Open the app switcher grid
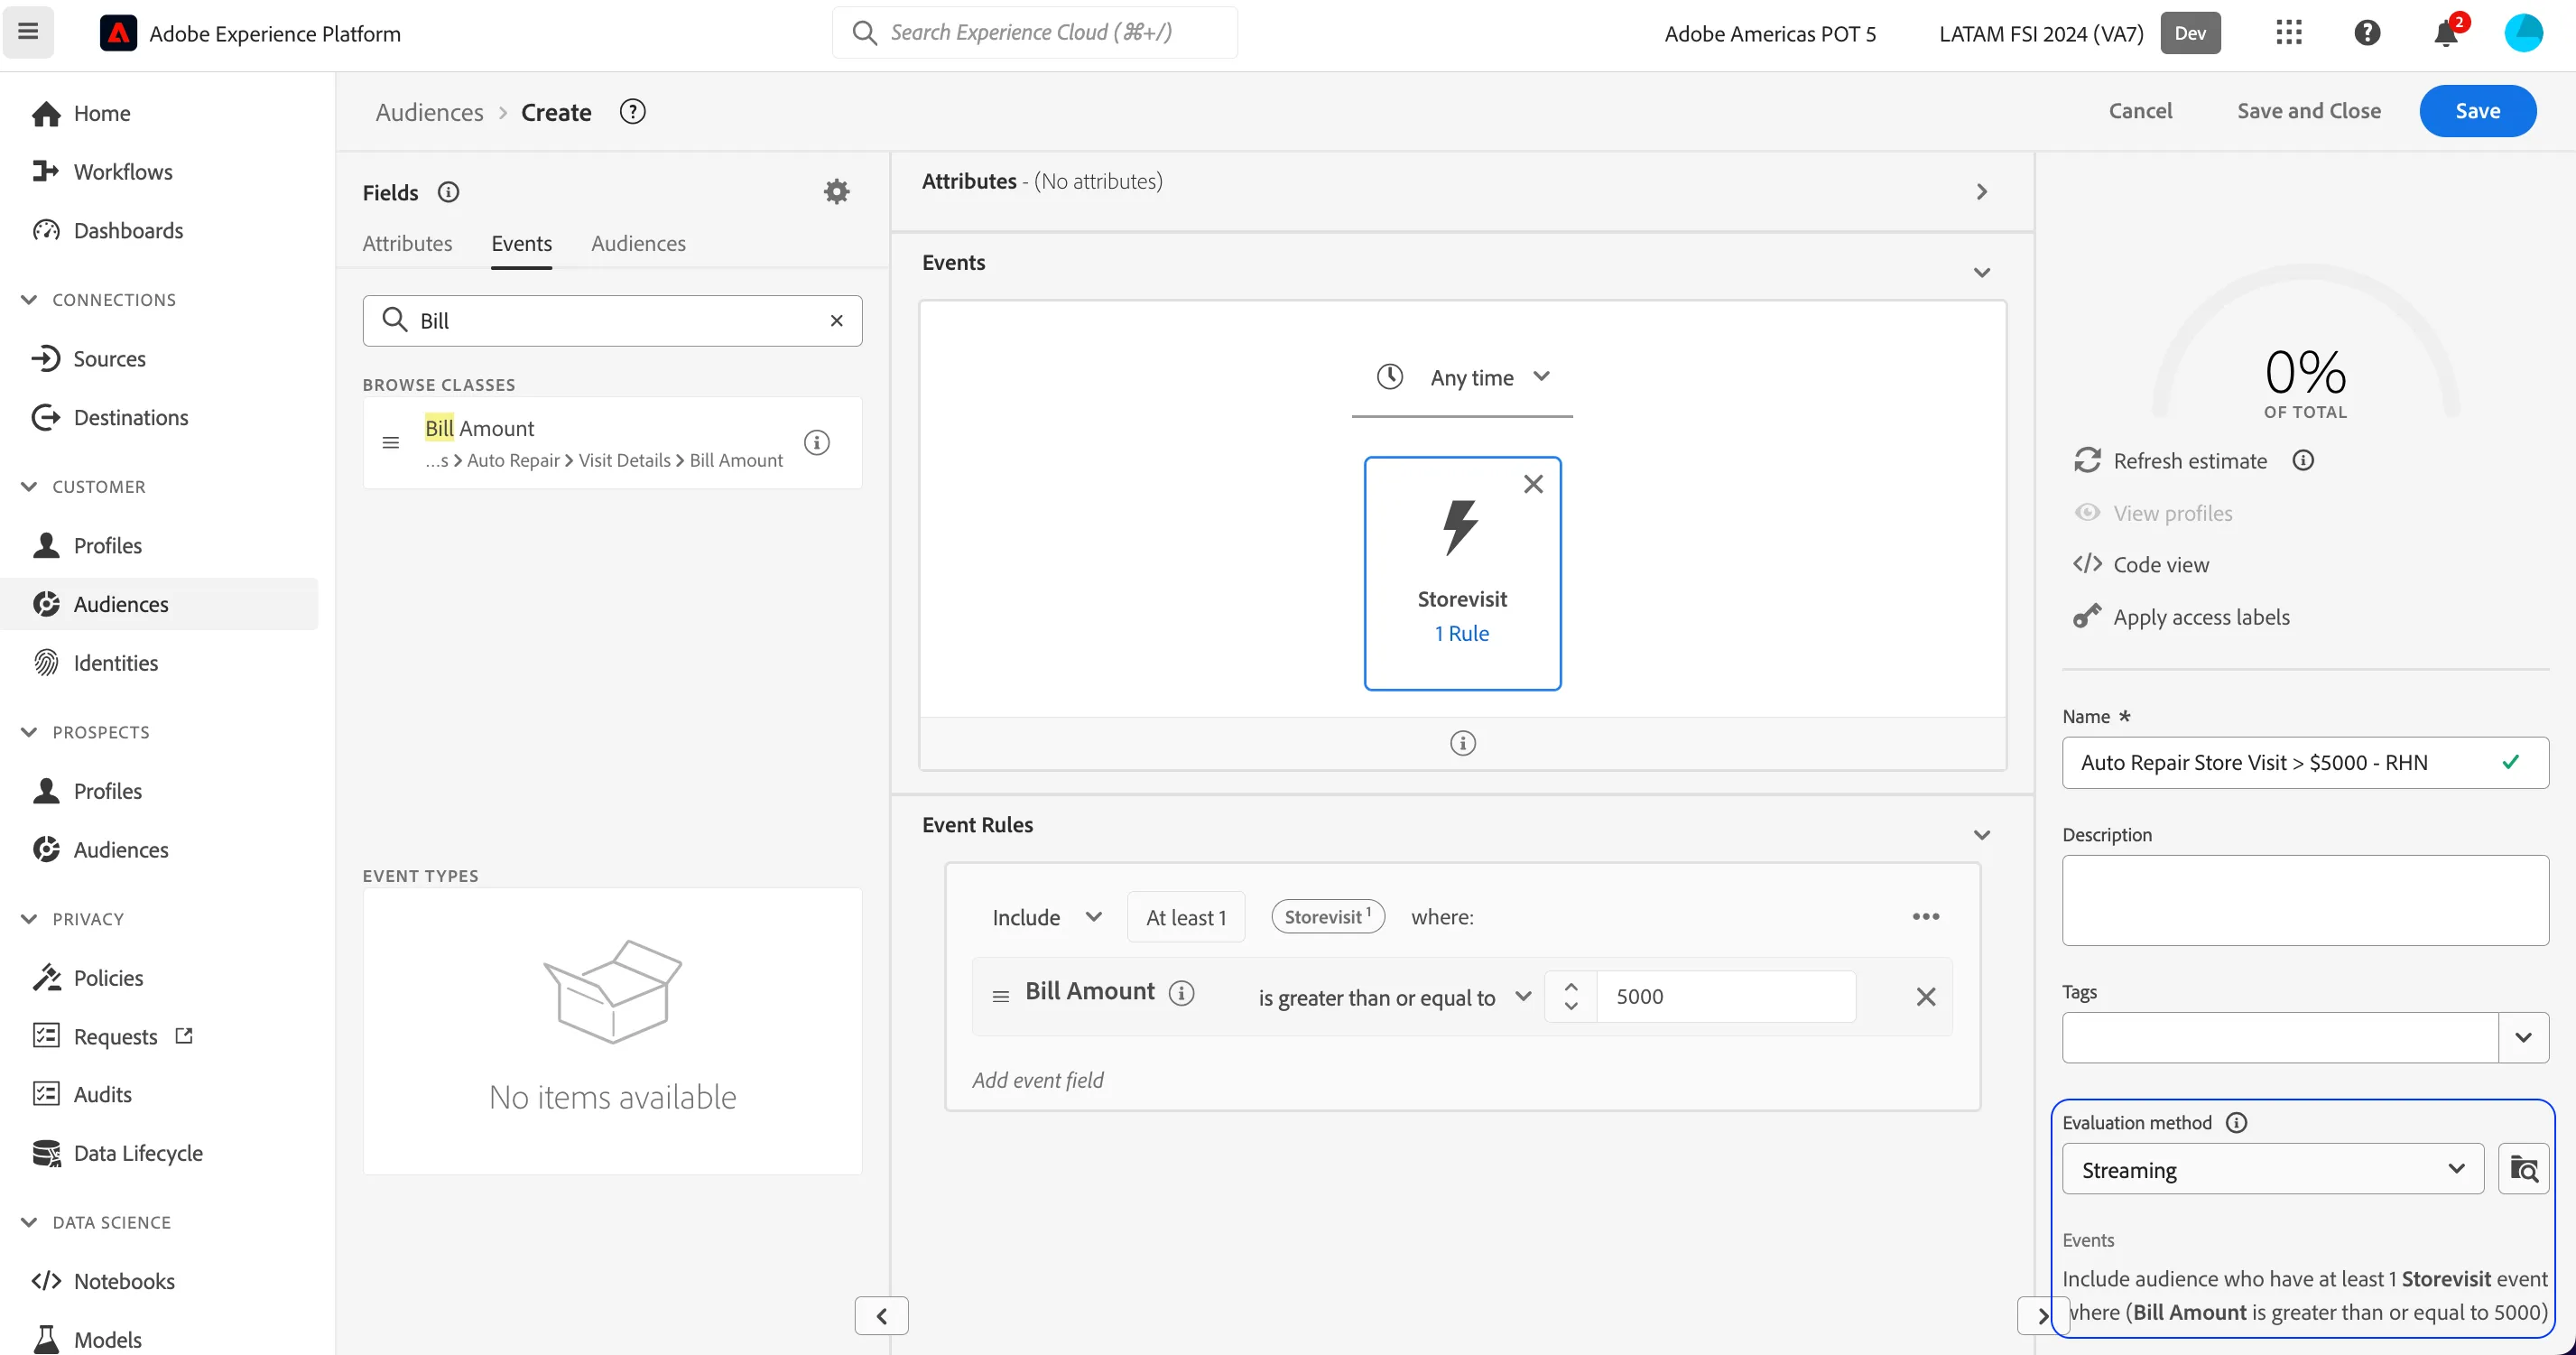 pyautogui.click(x=2288, y=33)
